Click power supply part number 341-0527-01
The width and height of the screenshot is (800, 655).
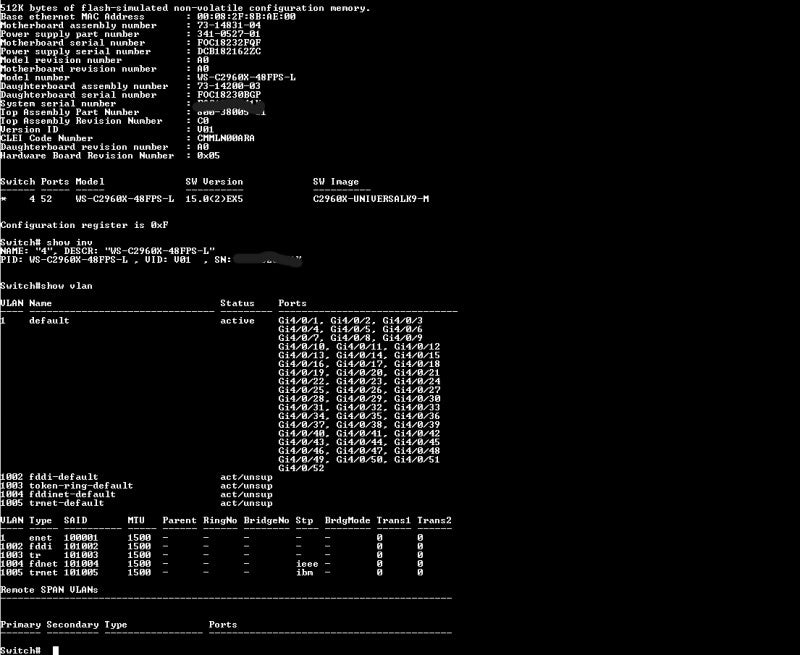tap(229, 34)
